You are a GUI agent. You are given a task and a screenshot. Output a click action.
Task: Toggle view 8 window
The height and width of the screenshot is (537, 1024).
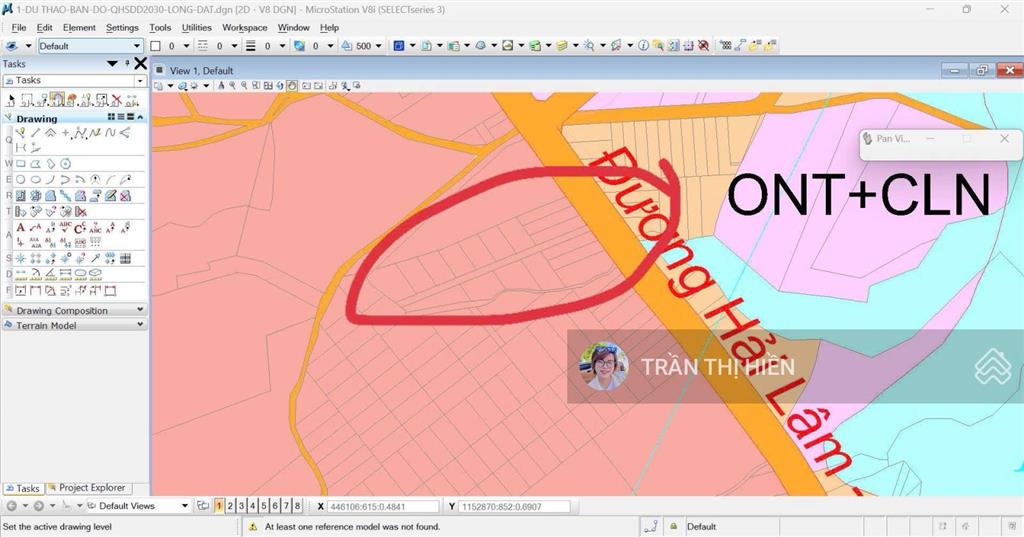tap(297, 506)
